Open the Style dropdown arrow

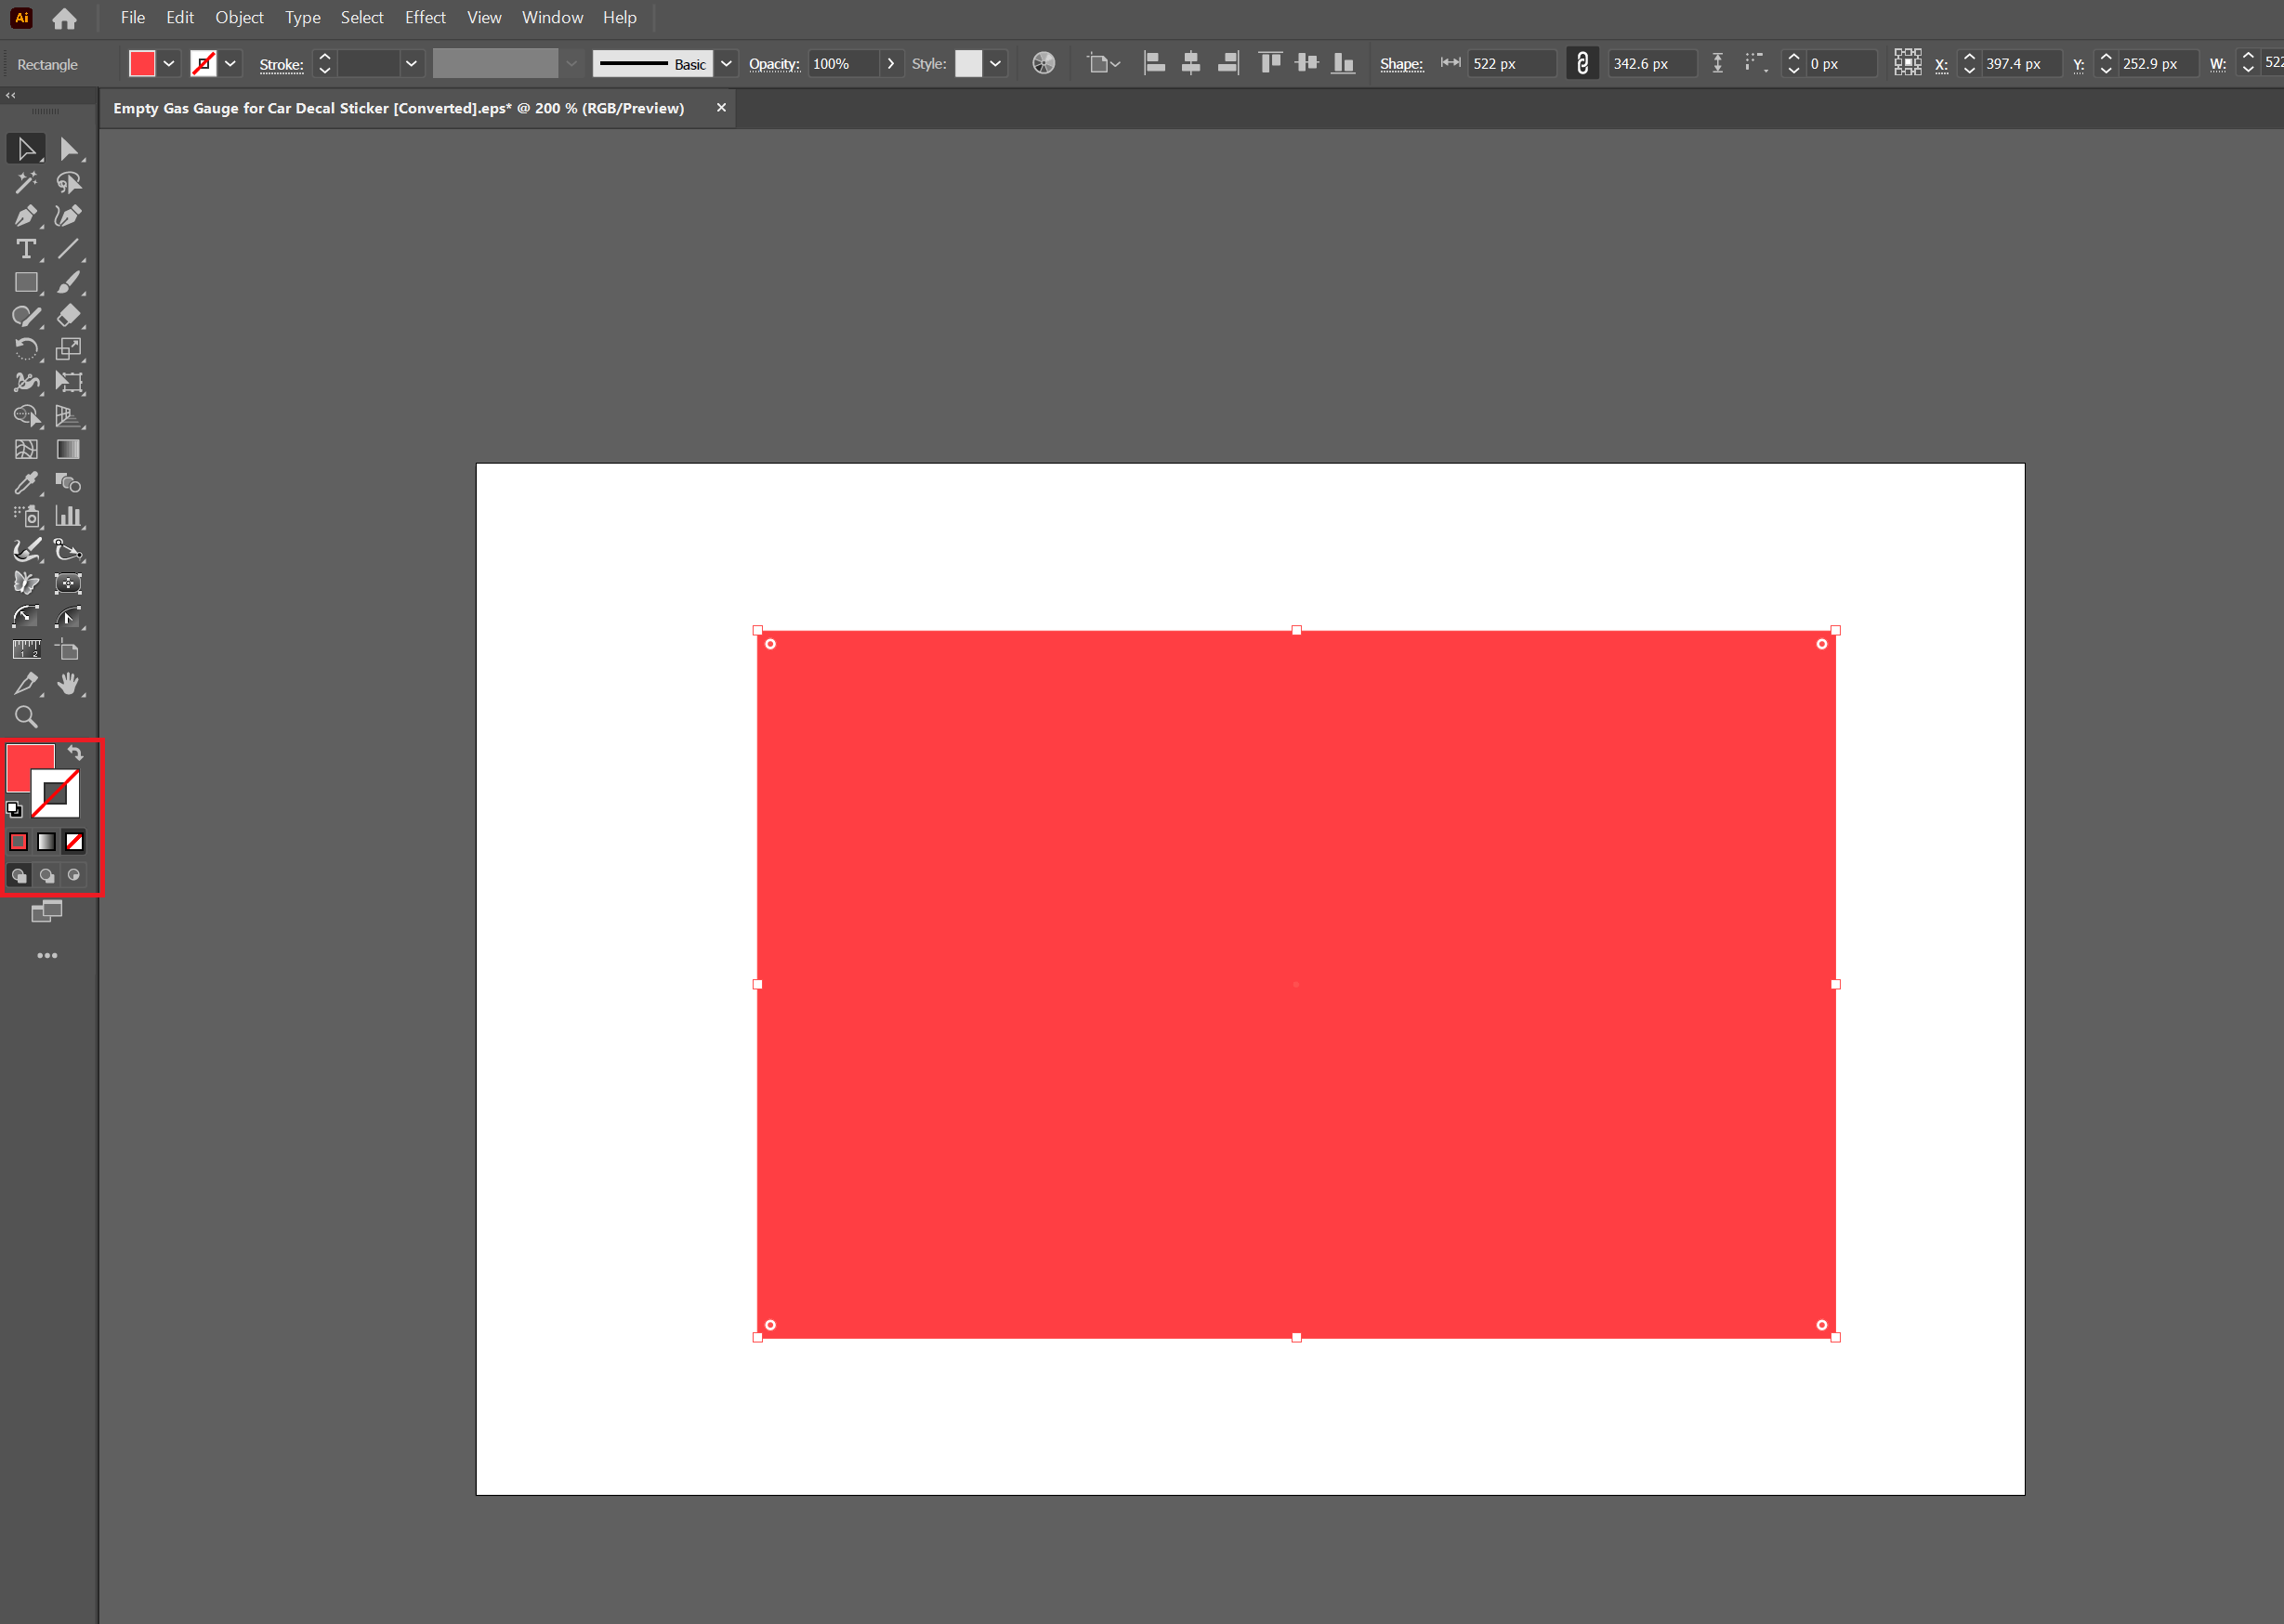995,63
